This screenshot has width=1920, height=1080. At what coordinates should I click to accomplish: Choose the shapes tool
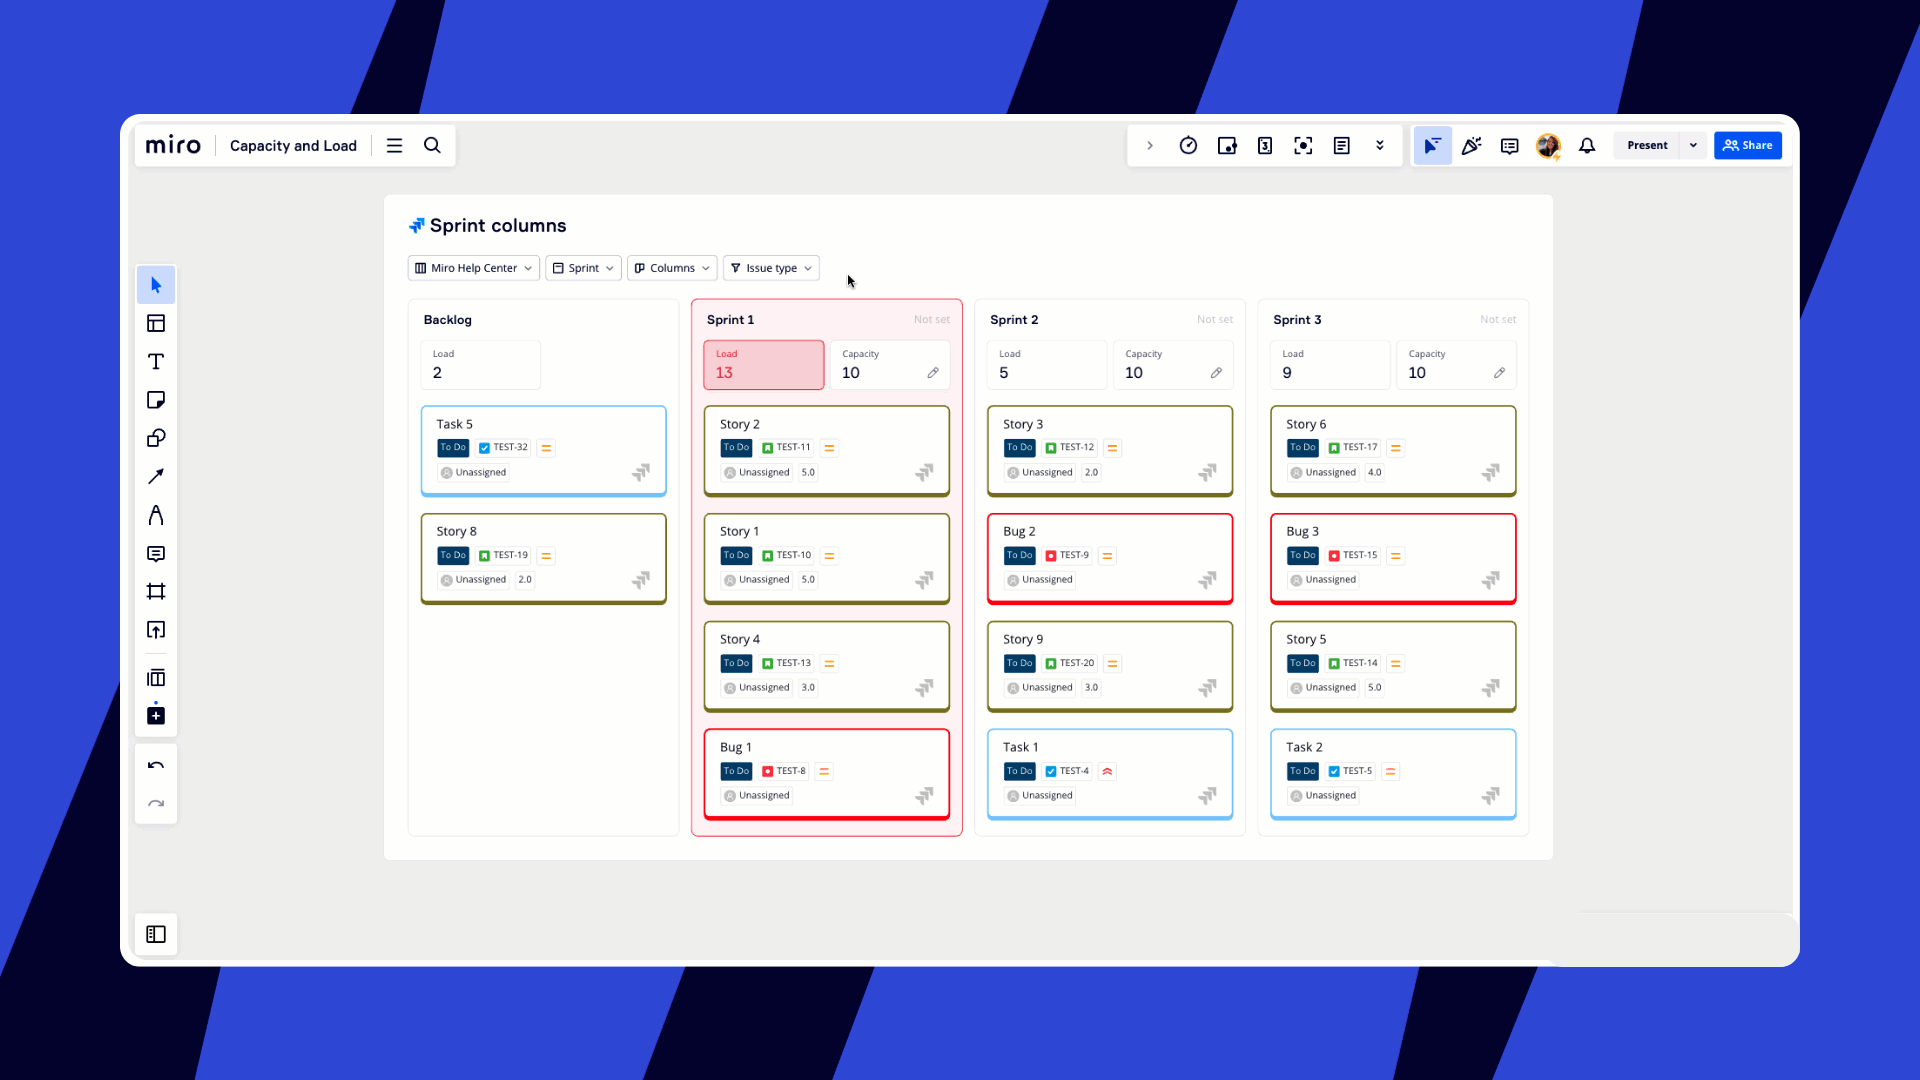[x=156, y=438]
